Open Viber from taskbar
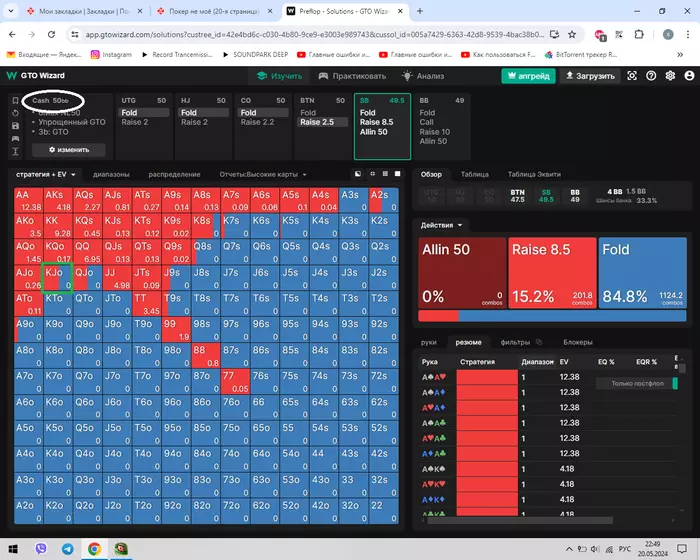700x560 pixels. coord(41,549)
